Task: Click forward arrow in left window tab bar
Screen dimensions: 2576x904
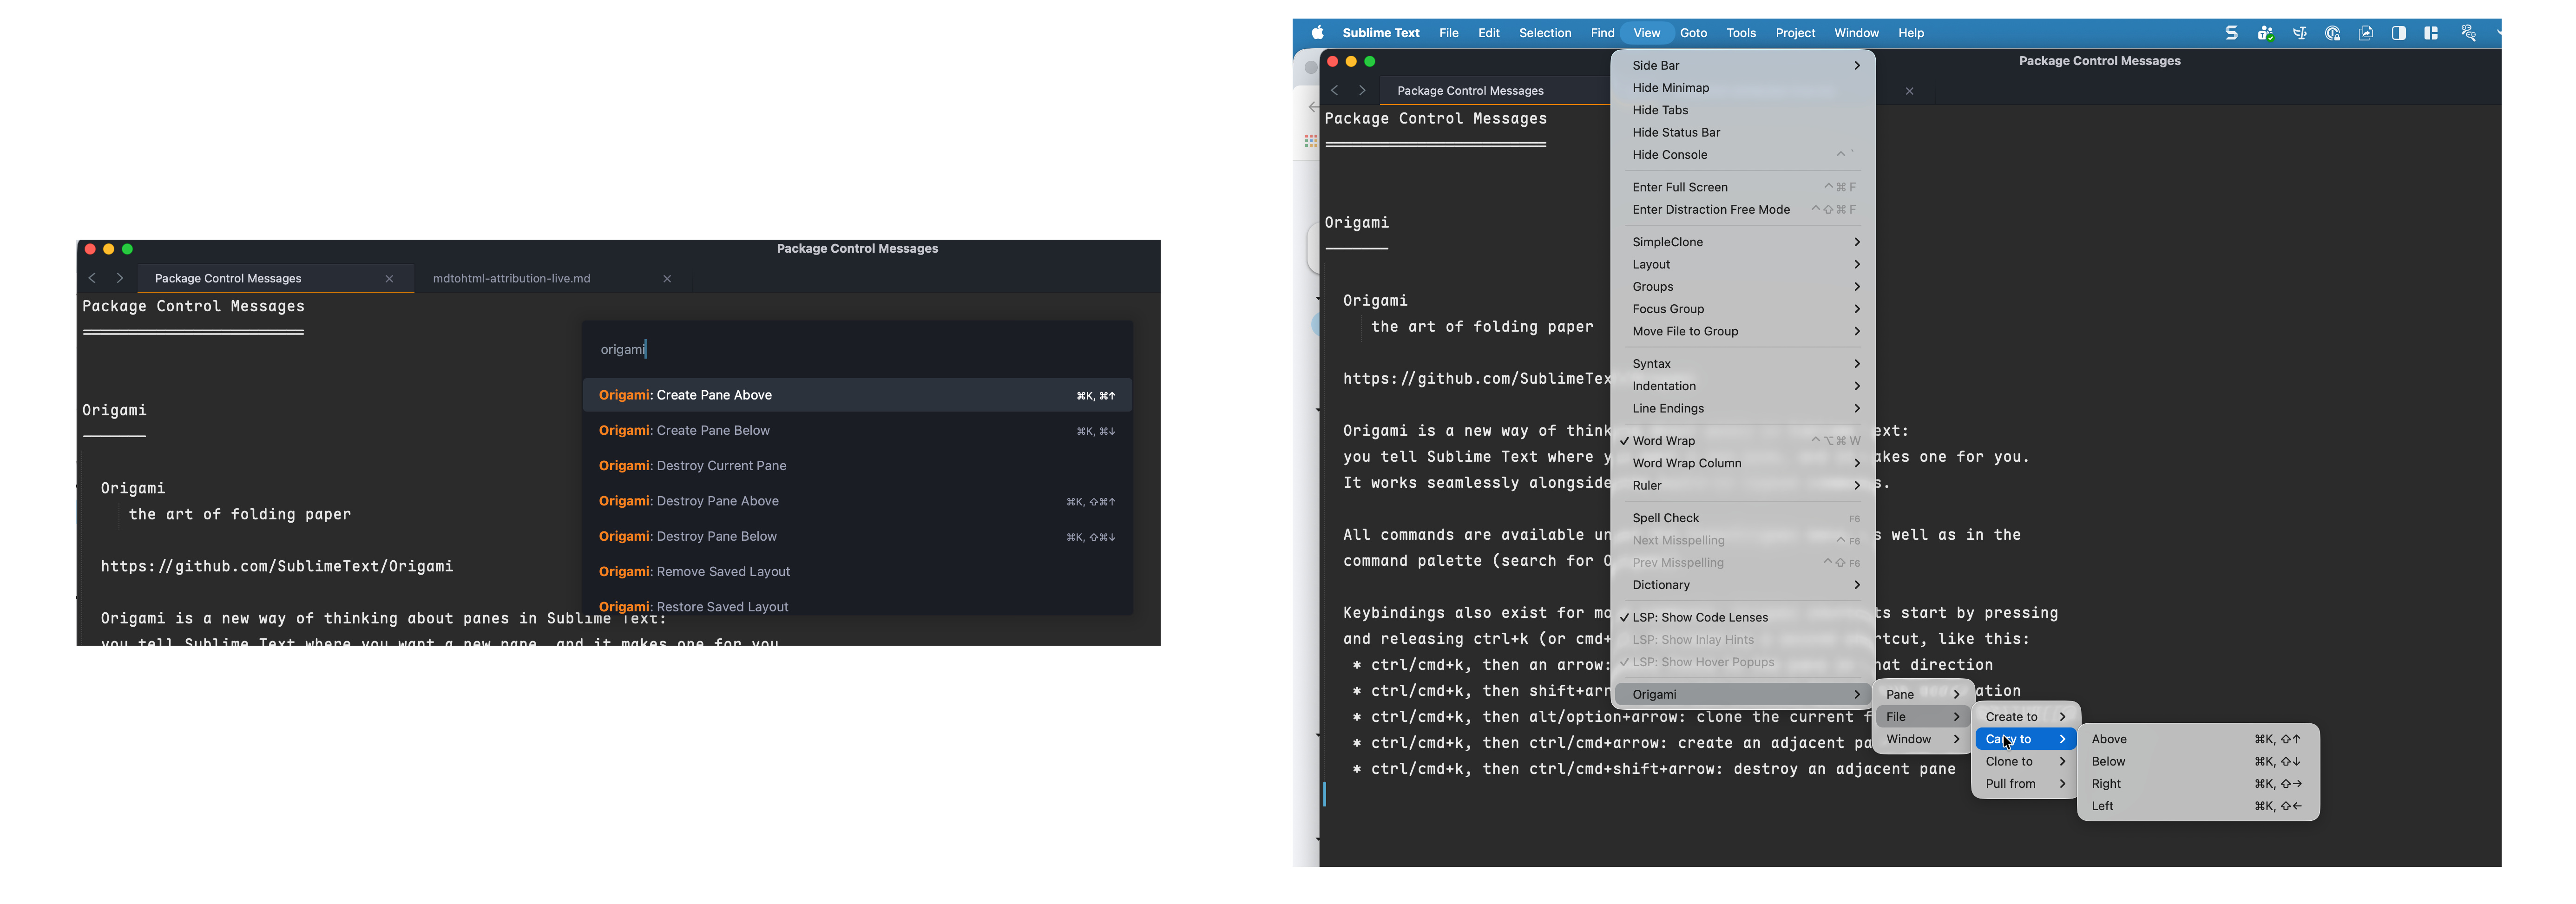Action: (120, 278)
